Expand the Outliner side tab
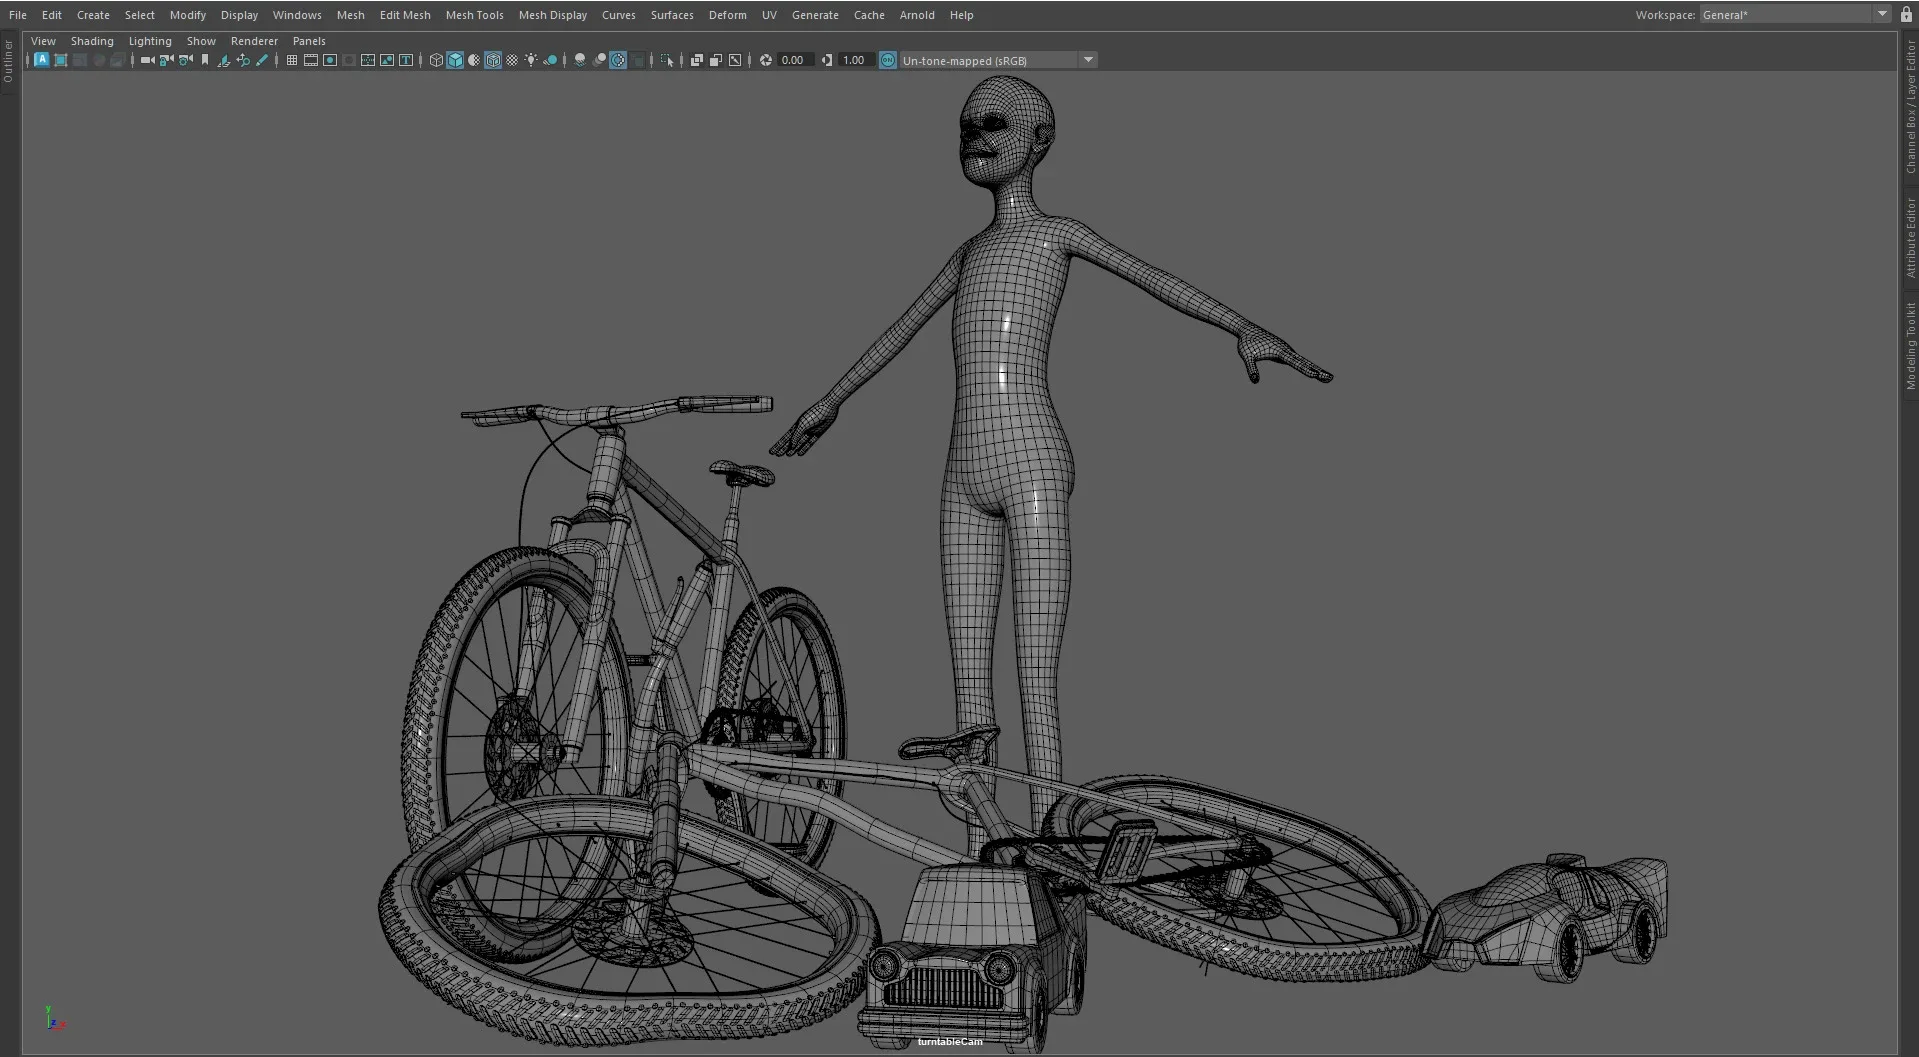 click(x=8, y=62)
